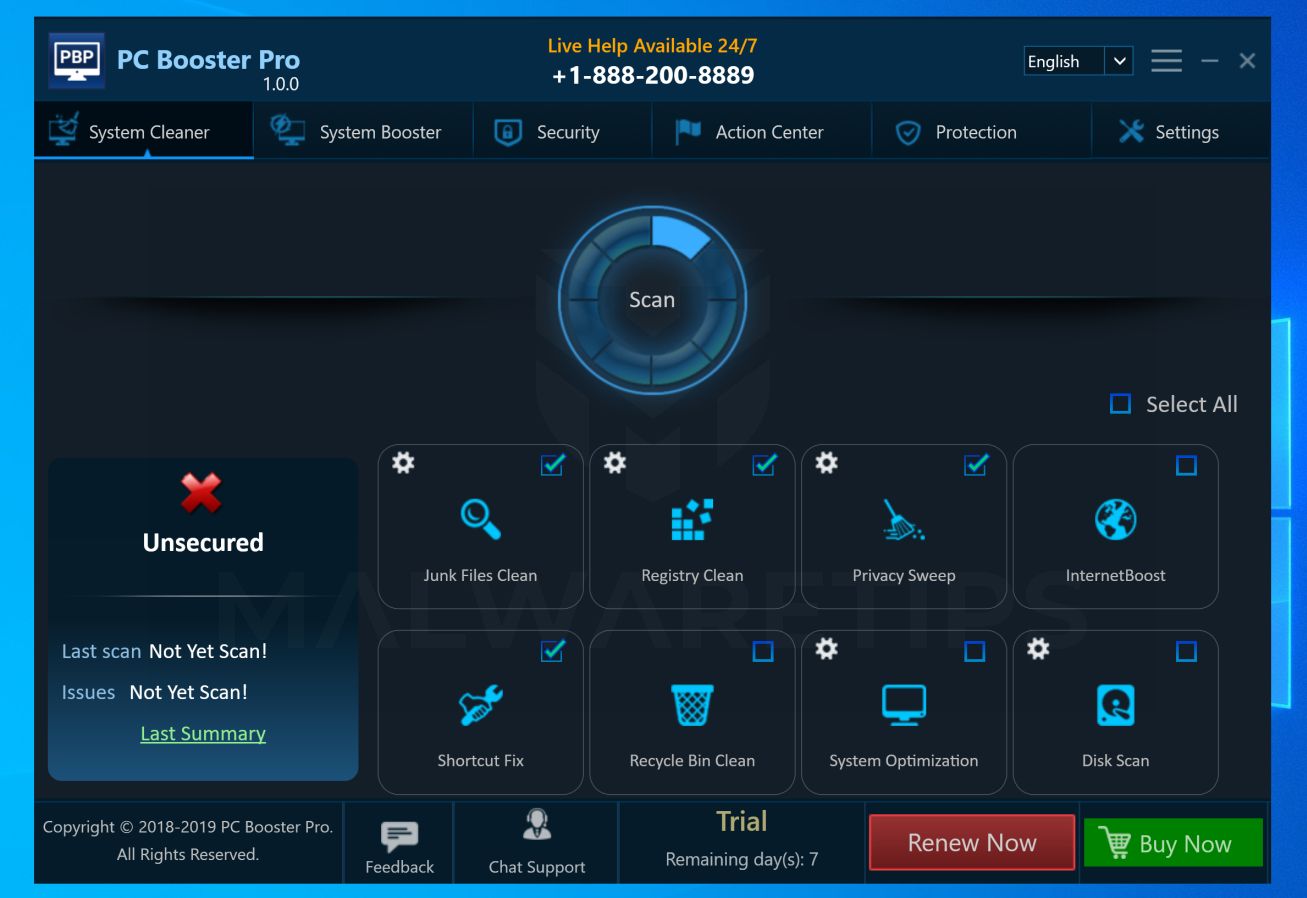Click the red Renew Now button
The image size is (1307, 898).
coord(972,843)
